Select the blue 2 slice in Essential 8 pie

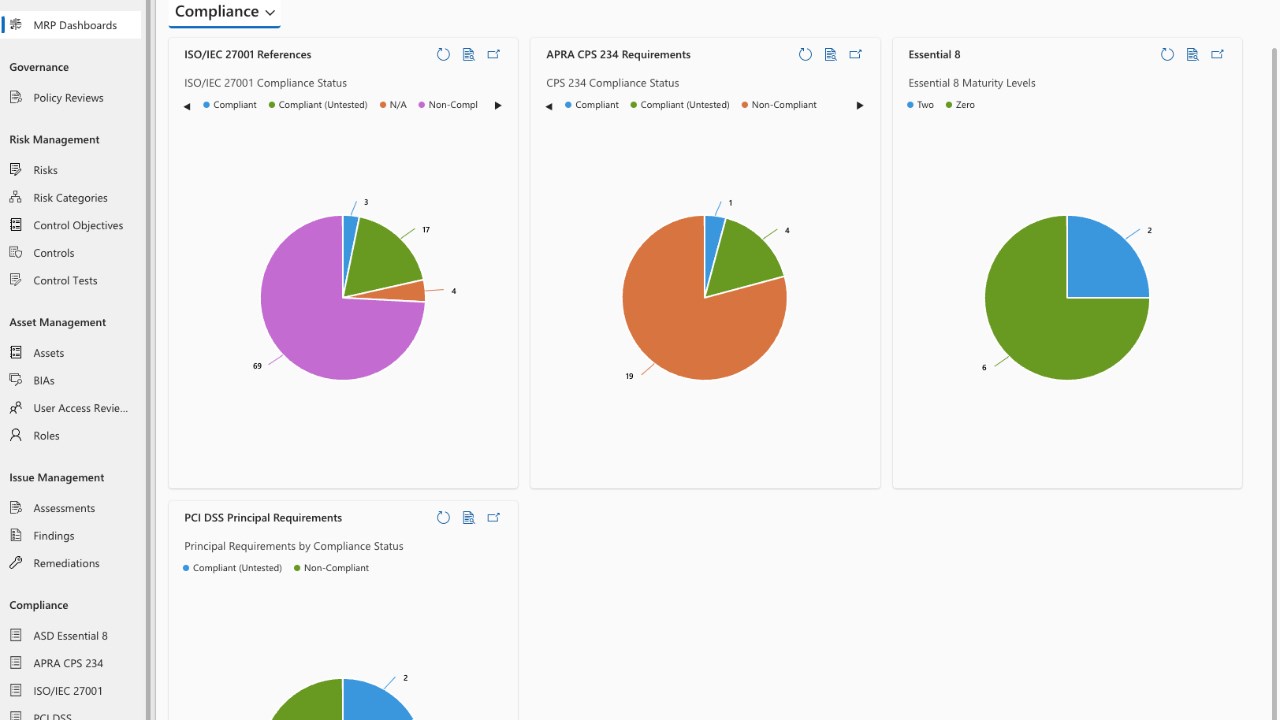(1105, 260)
